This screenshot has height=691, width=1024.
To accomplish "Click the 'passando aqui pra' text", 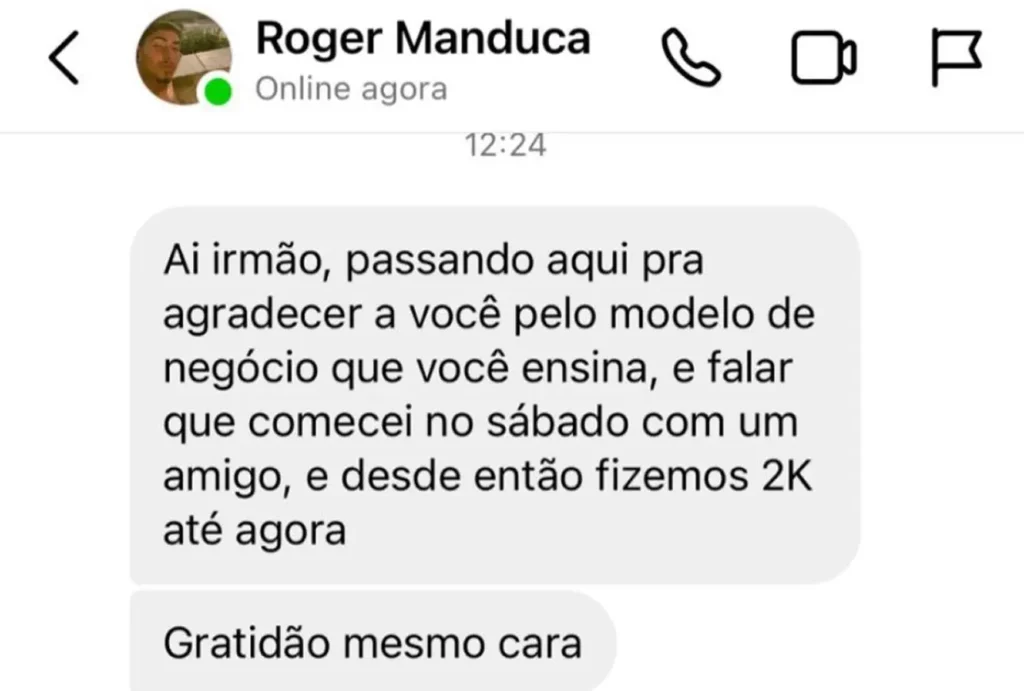I will 524,261.
